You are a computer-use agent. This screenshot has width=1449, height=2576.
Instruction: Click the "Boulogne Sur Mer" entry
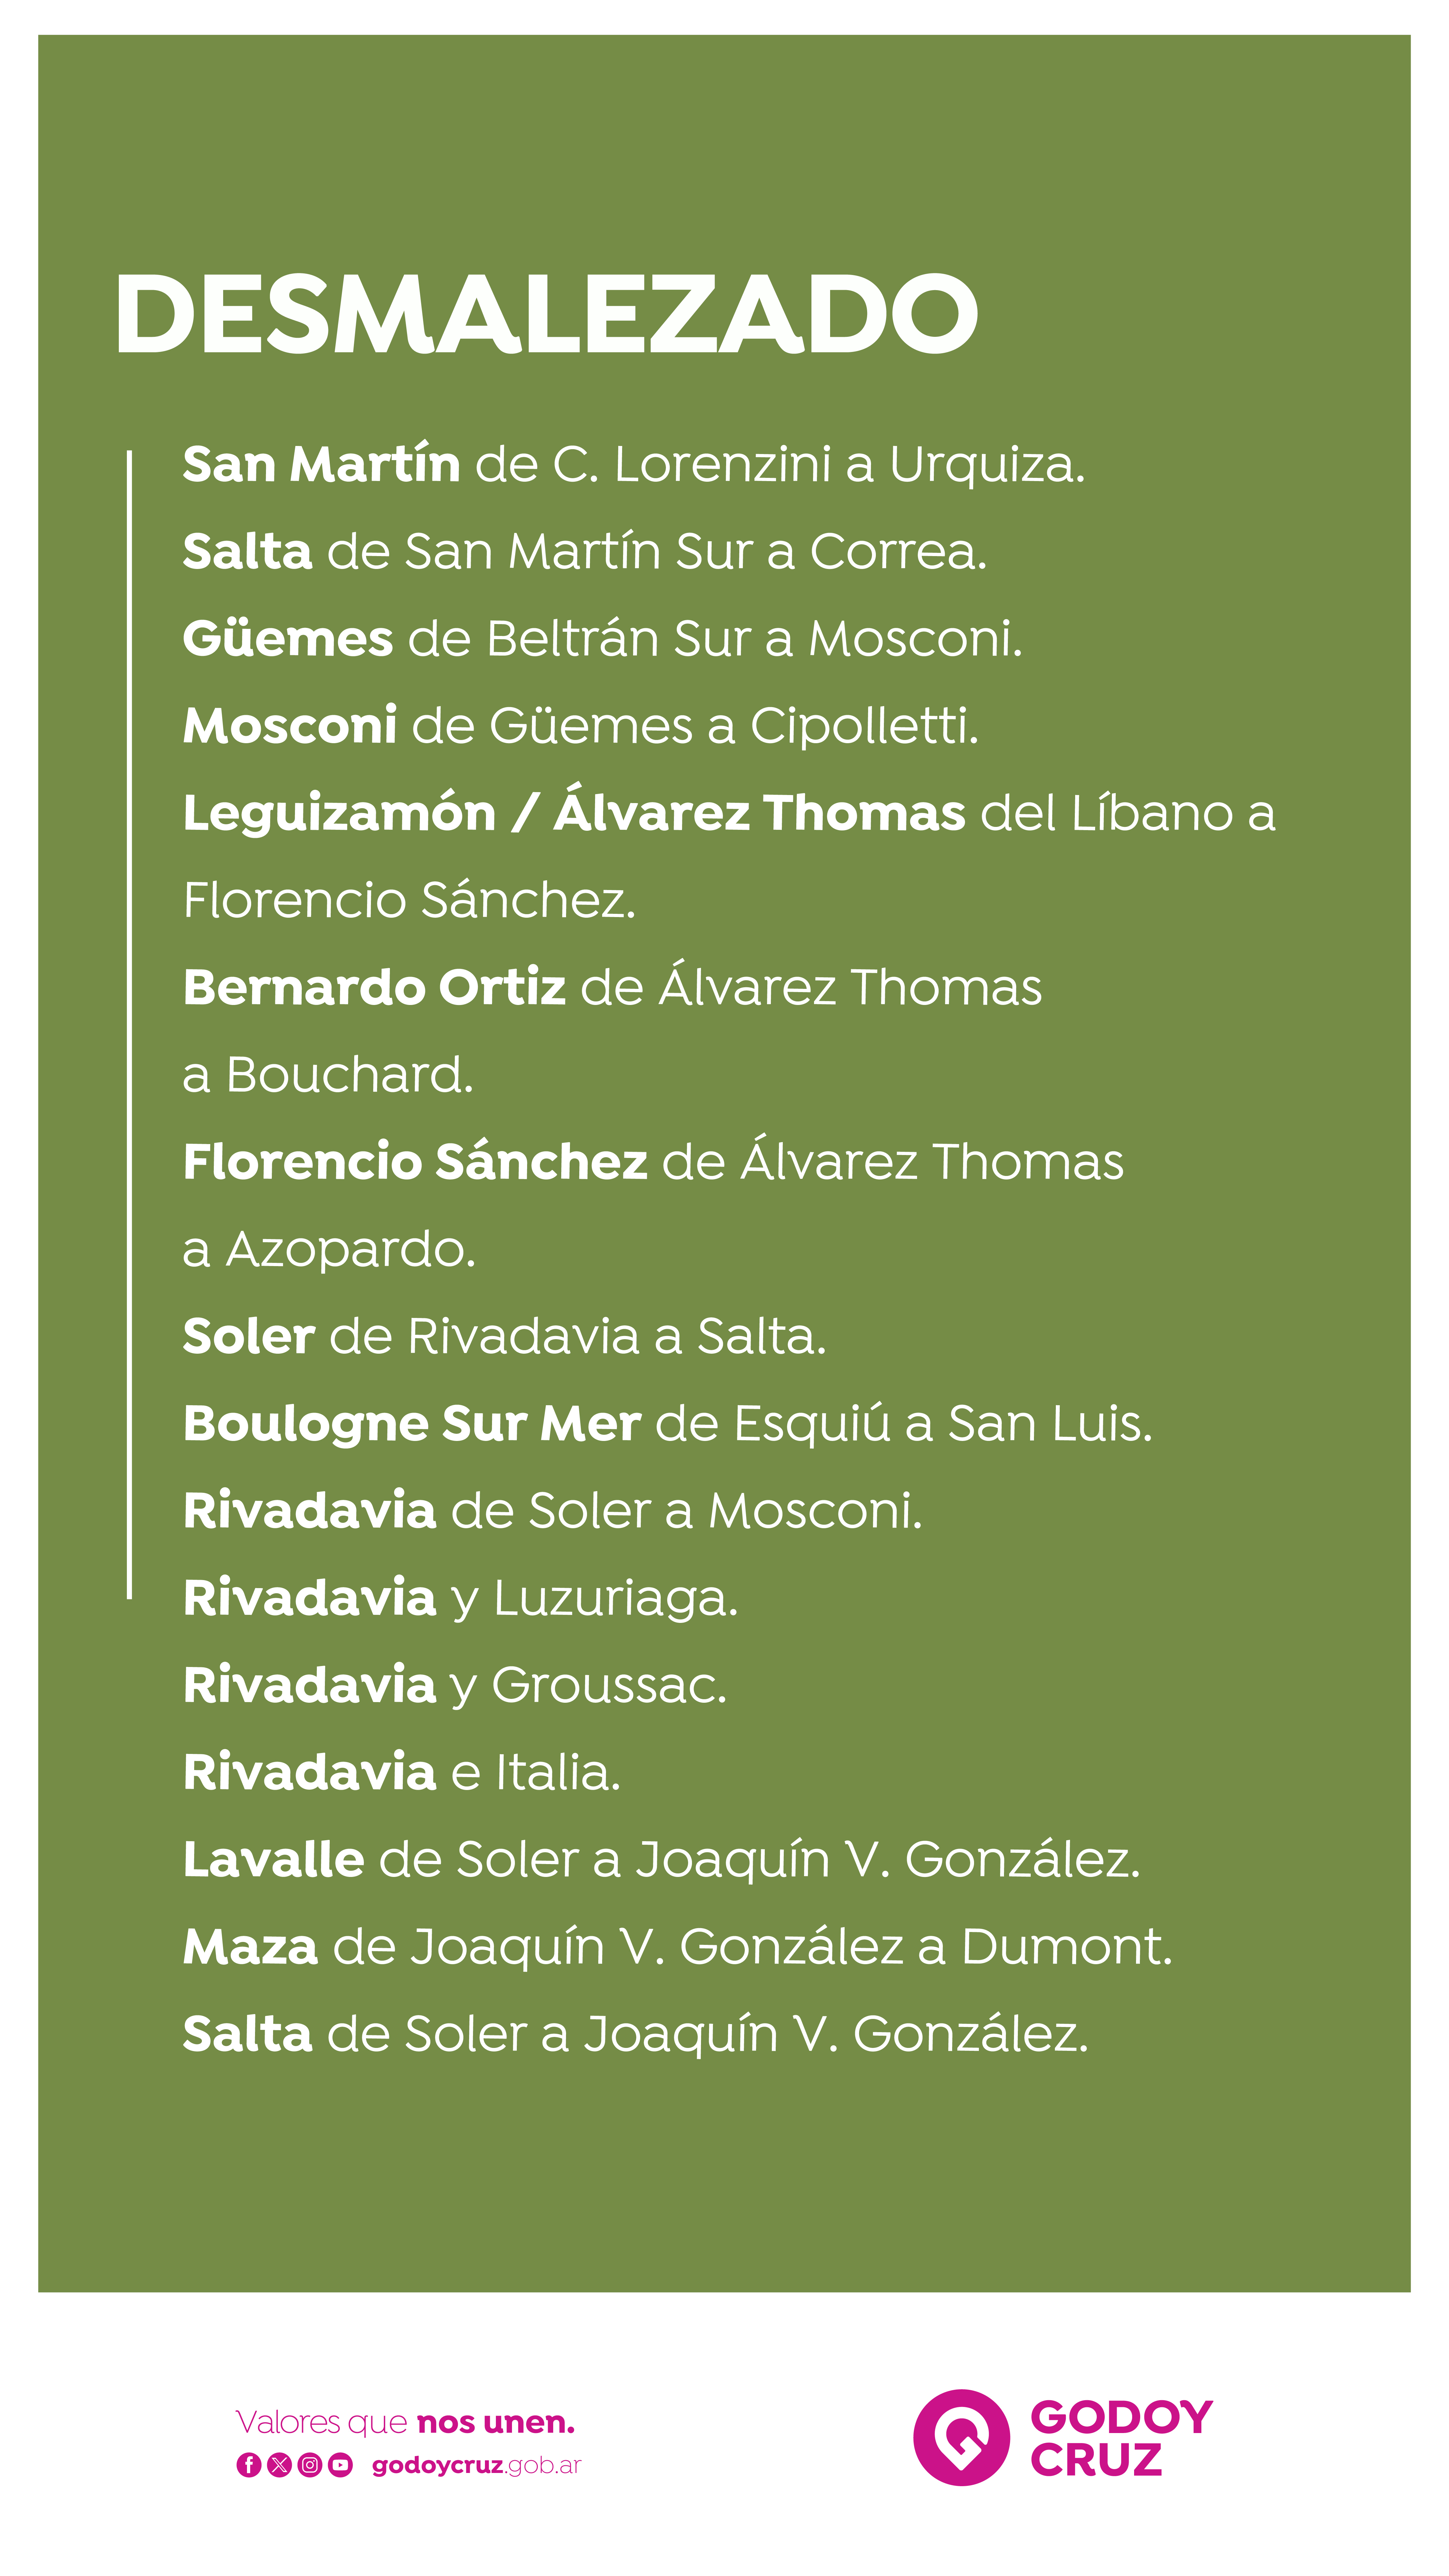click(667, 1424)
